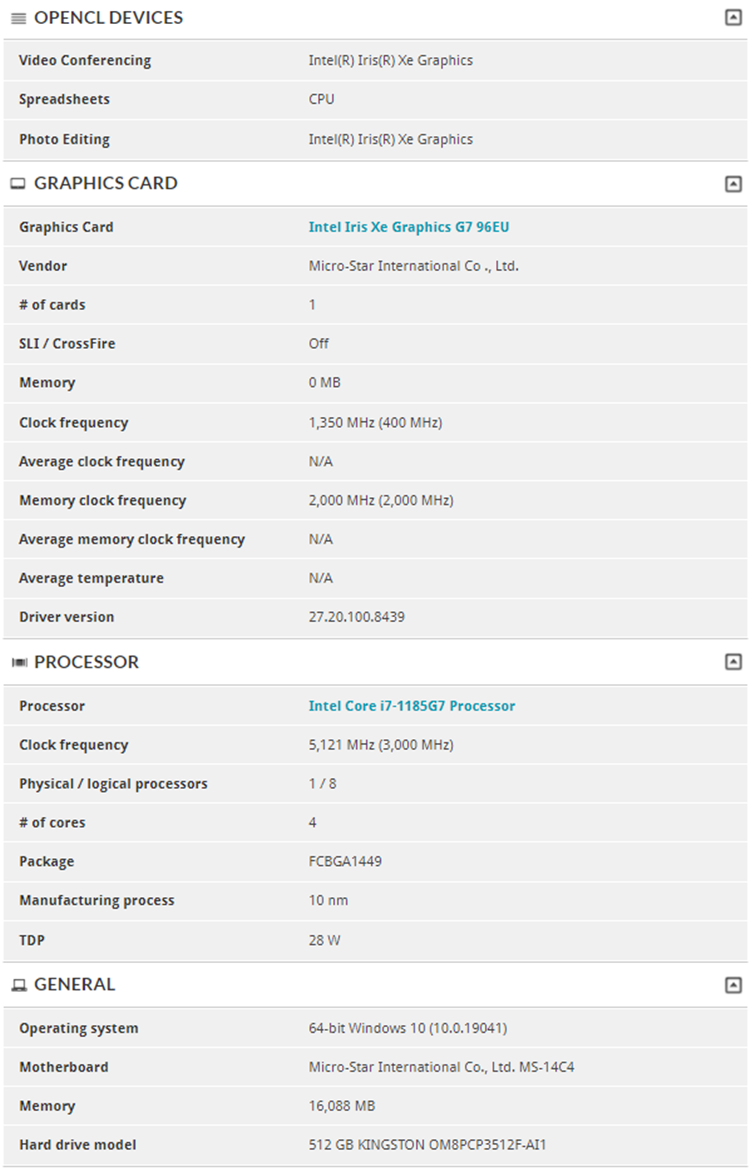Click the GENERAL heading
This screenshot has height=1171, width=750.
(x=75, y=985)
